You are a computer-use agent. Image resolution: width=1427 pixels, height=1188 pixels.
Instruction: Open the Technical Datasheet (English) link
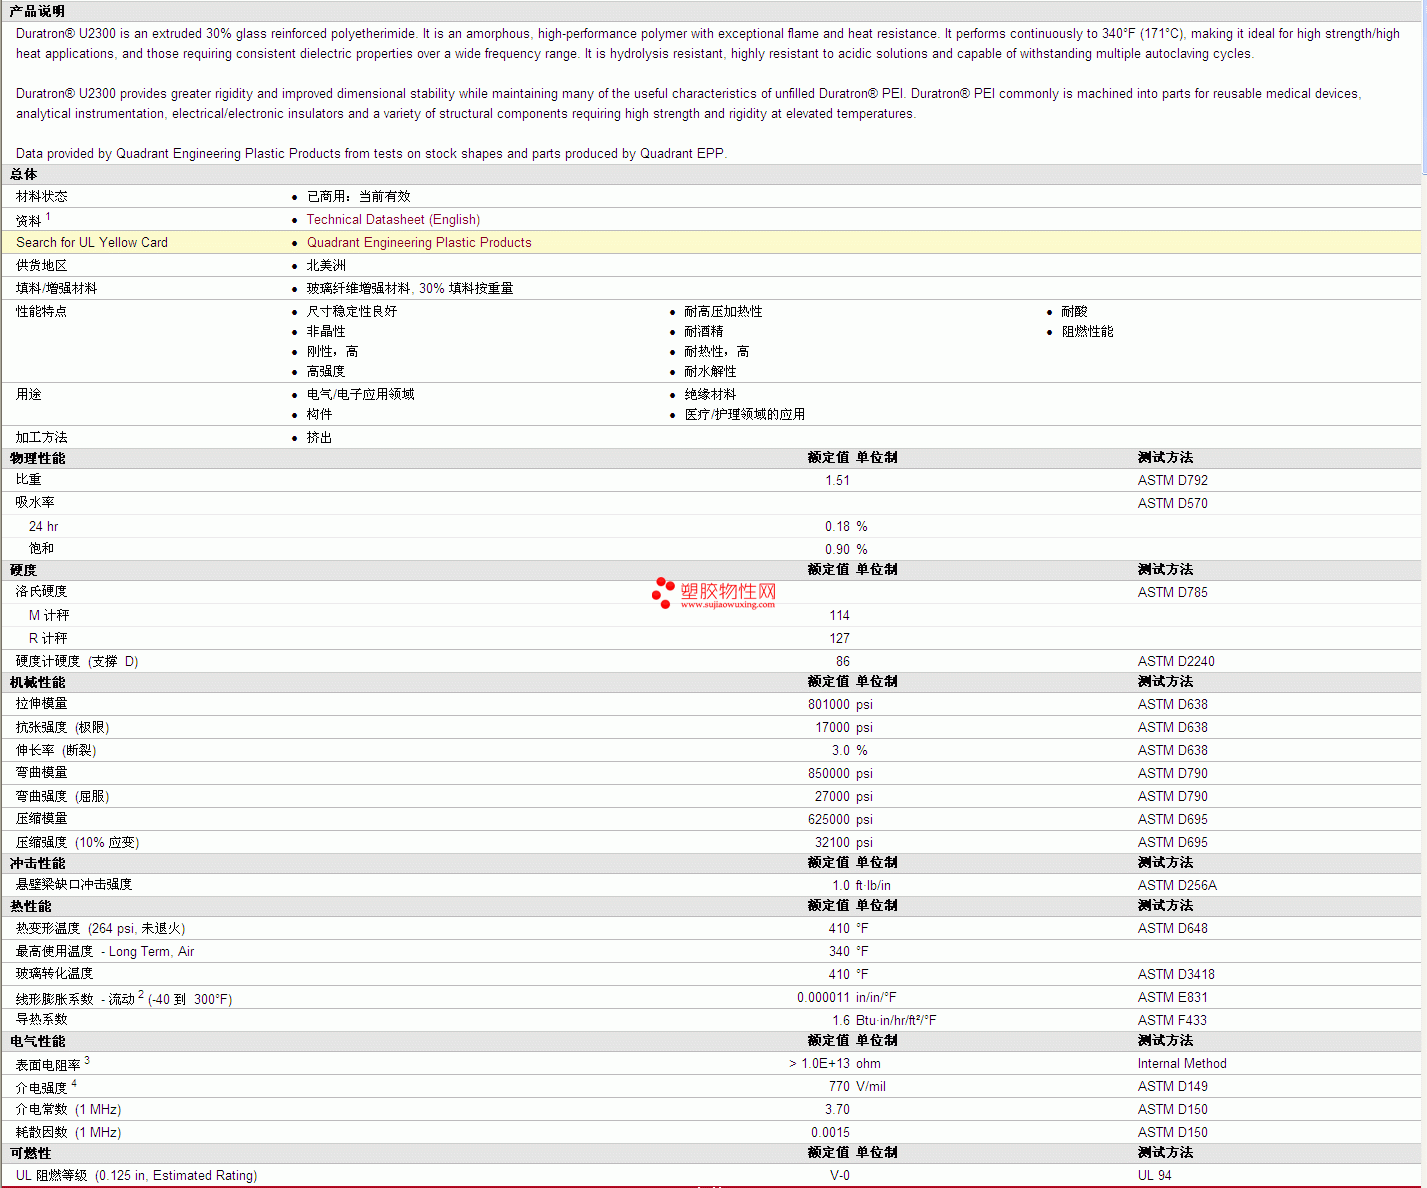(393, 220)
